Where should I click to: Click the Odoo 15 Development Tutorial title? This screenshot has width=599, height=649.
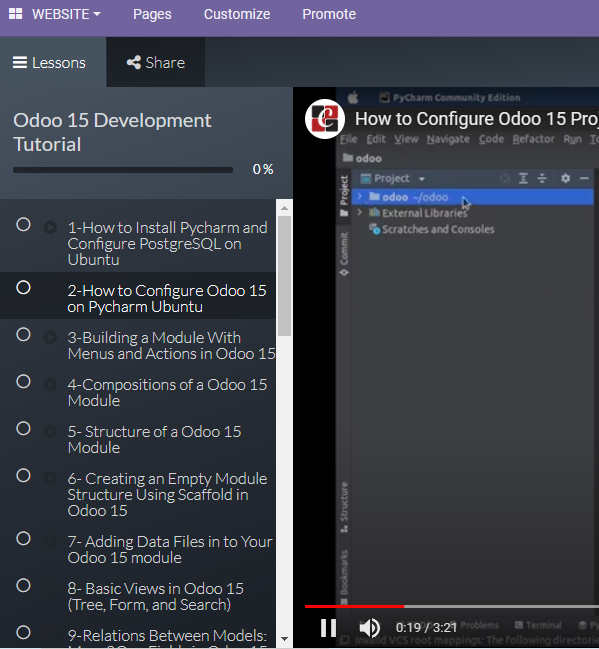[112, 132]
